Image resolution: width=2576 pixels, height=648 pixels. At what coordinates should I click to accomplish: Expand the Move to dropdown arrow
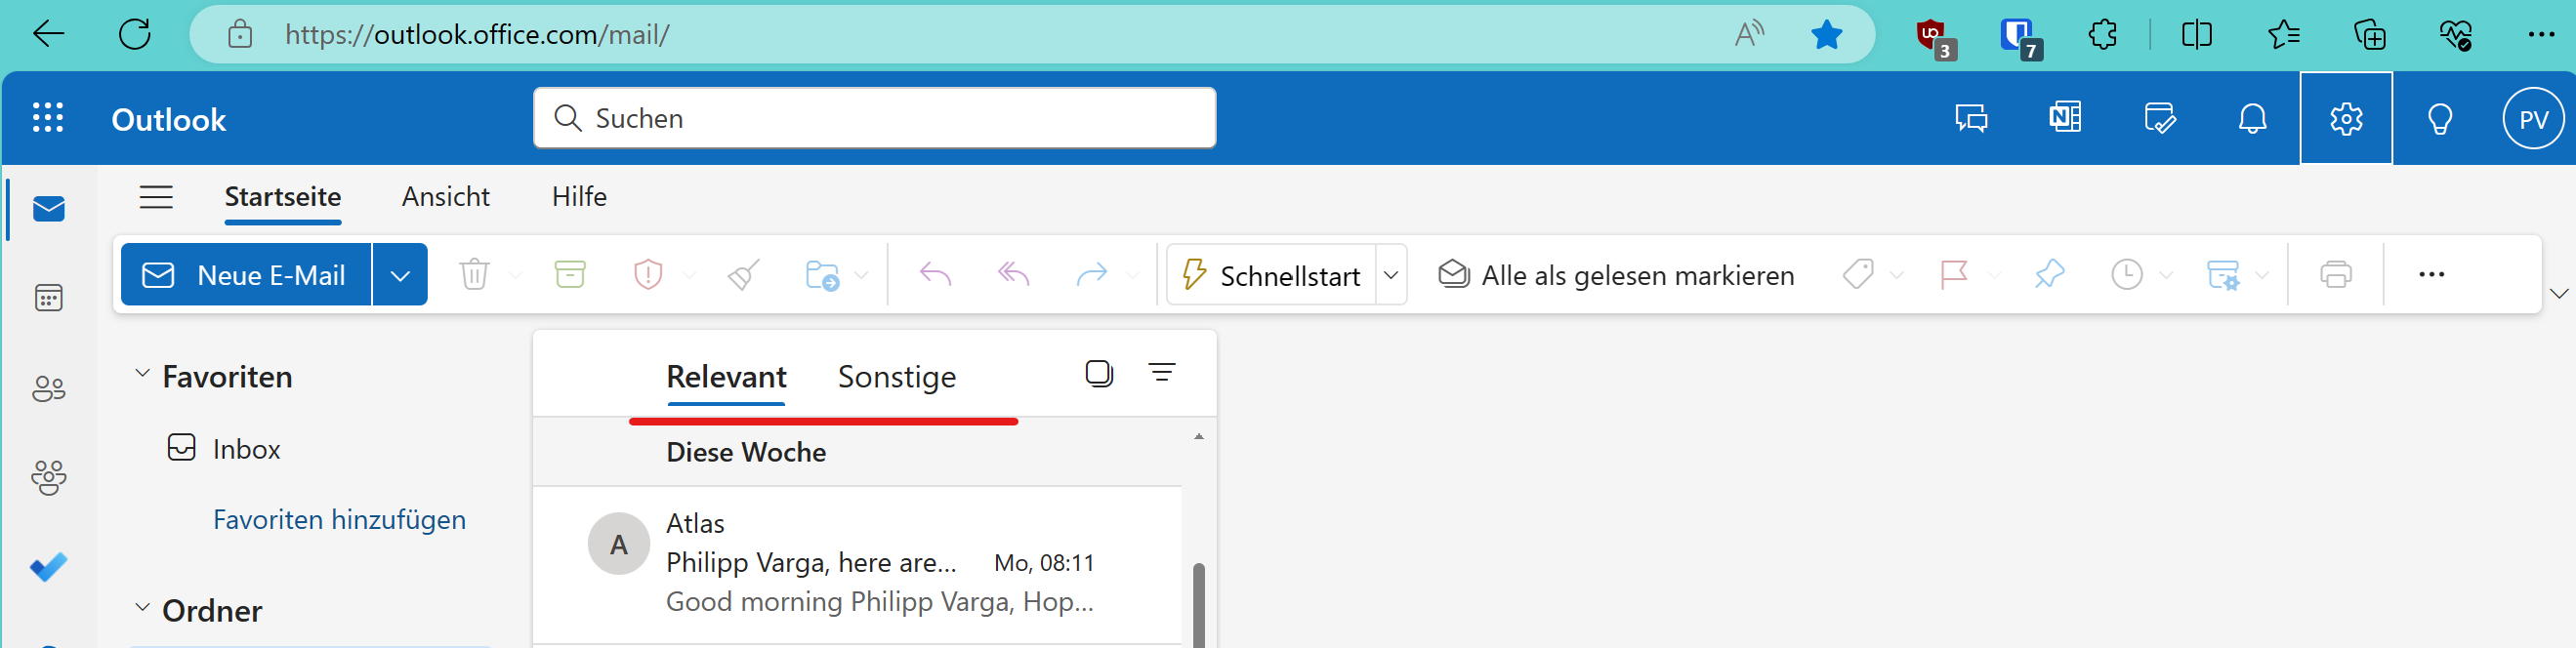click(x=862, y=275)
